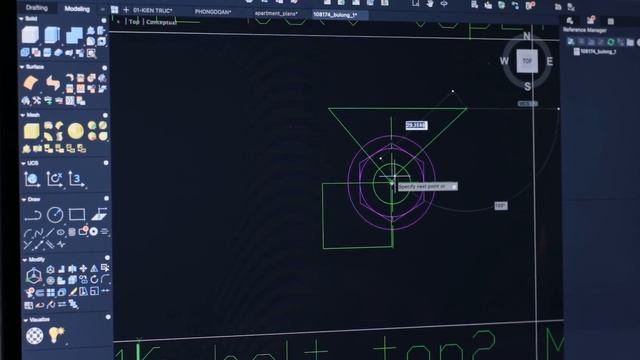Click the refresh icon in Reference Manager
640x360 pixels.
(x=611, y=42)
